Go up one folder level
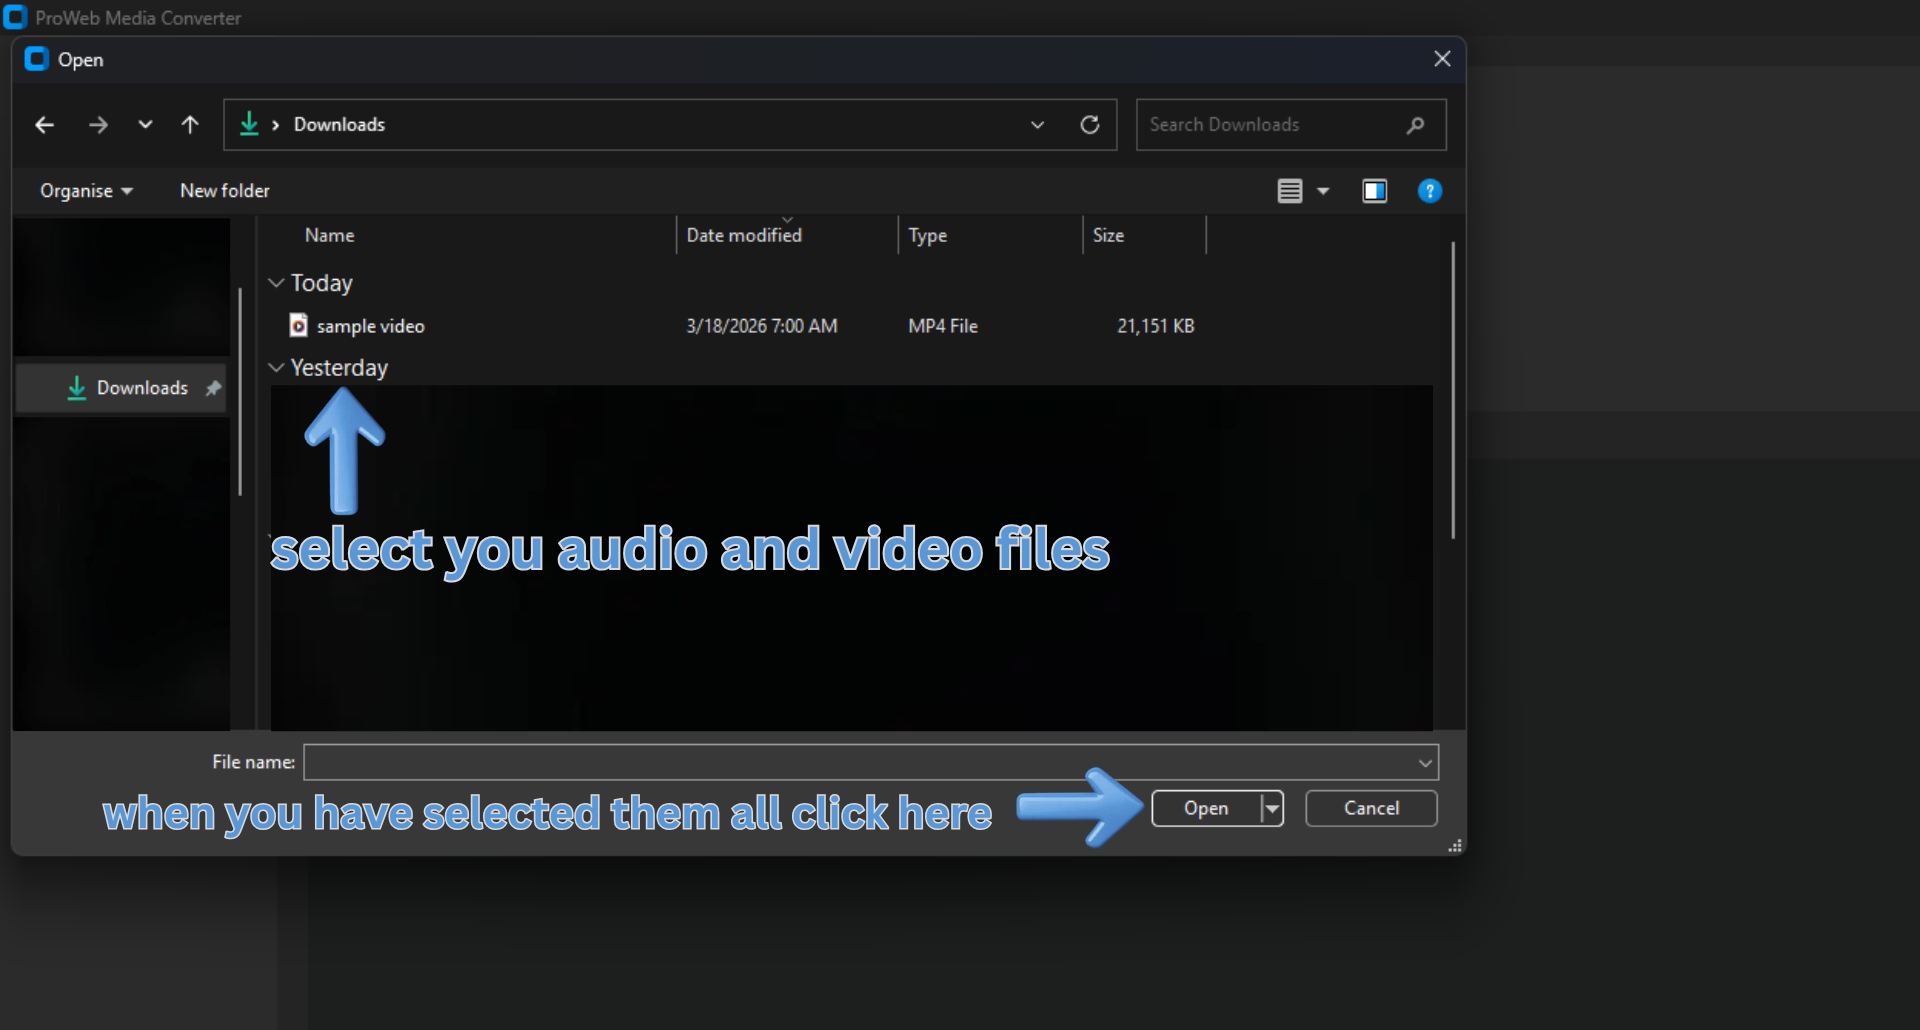The width and height of the screenshot is (1920, 1030). click(x=190, y=124)
